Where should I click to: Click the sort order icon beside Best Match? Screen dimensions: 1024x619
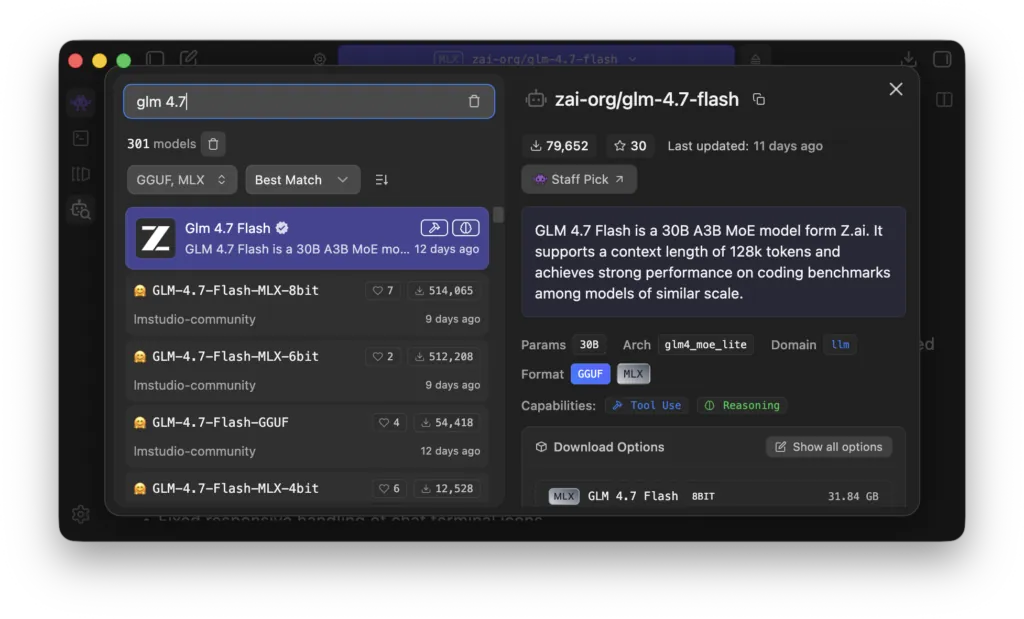(x=381, y=180)
